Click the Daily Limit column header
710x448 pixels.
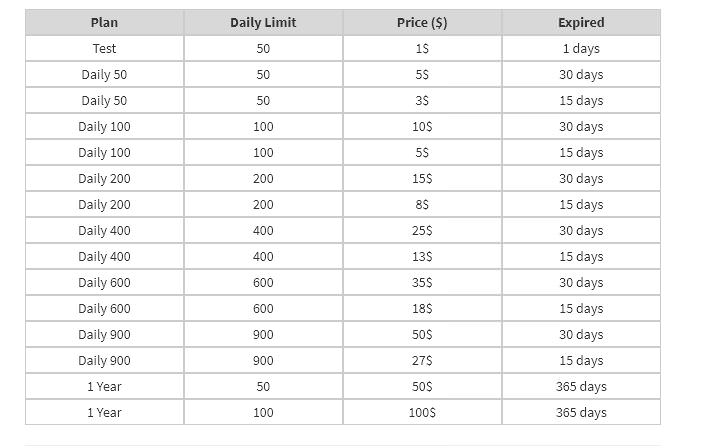(263, 23)
